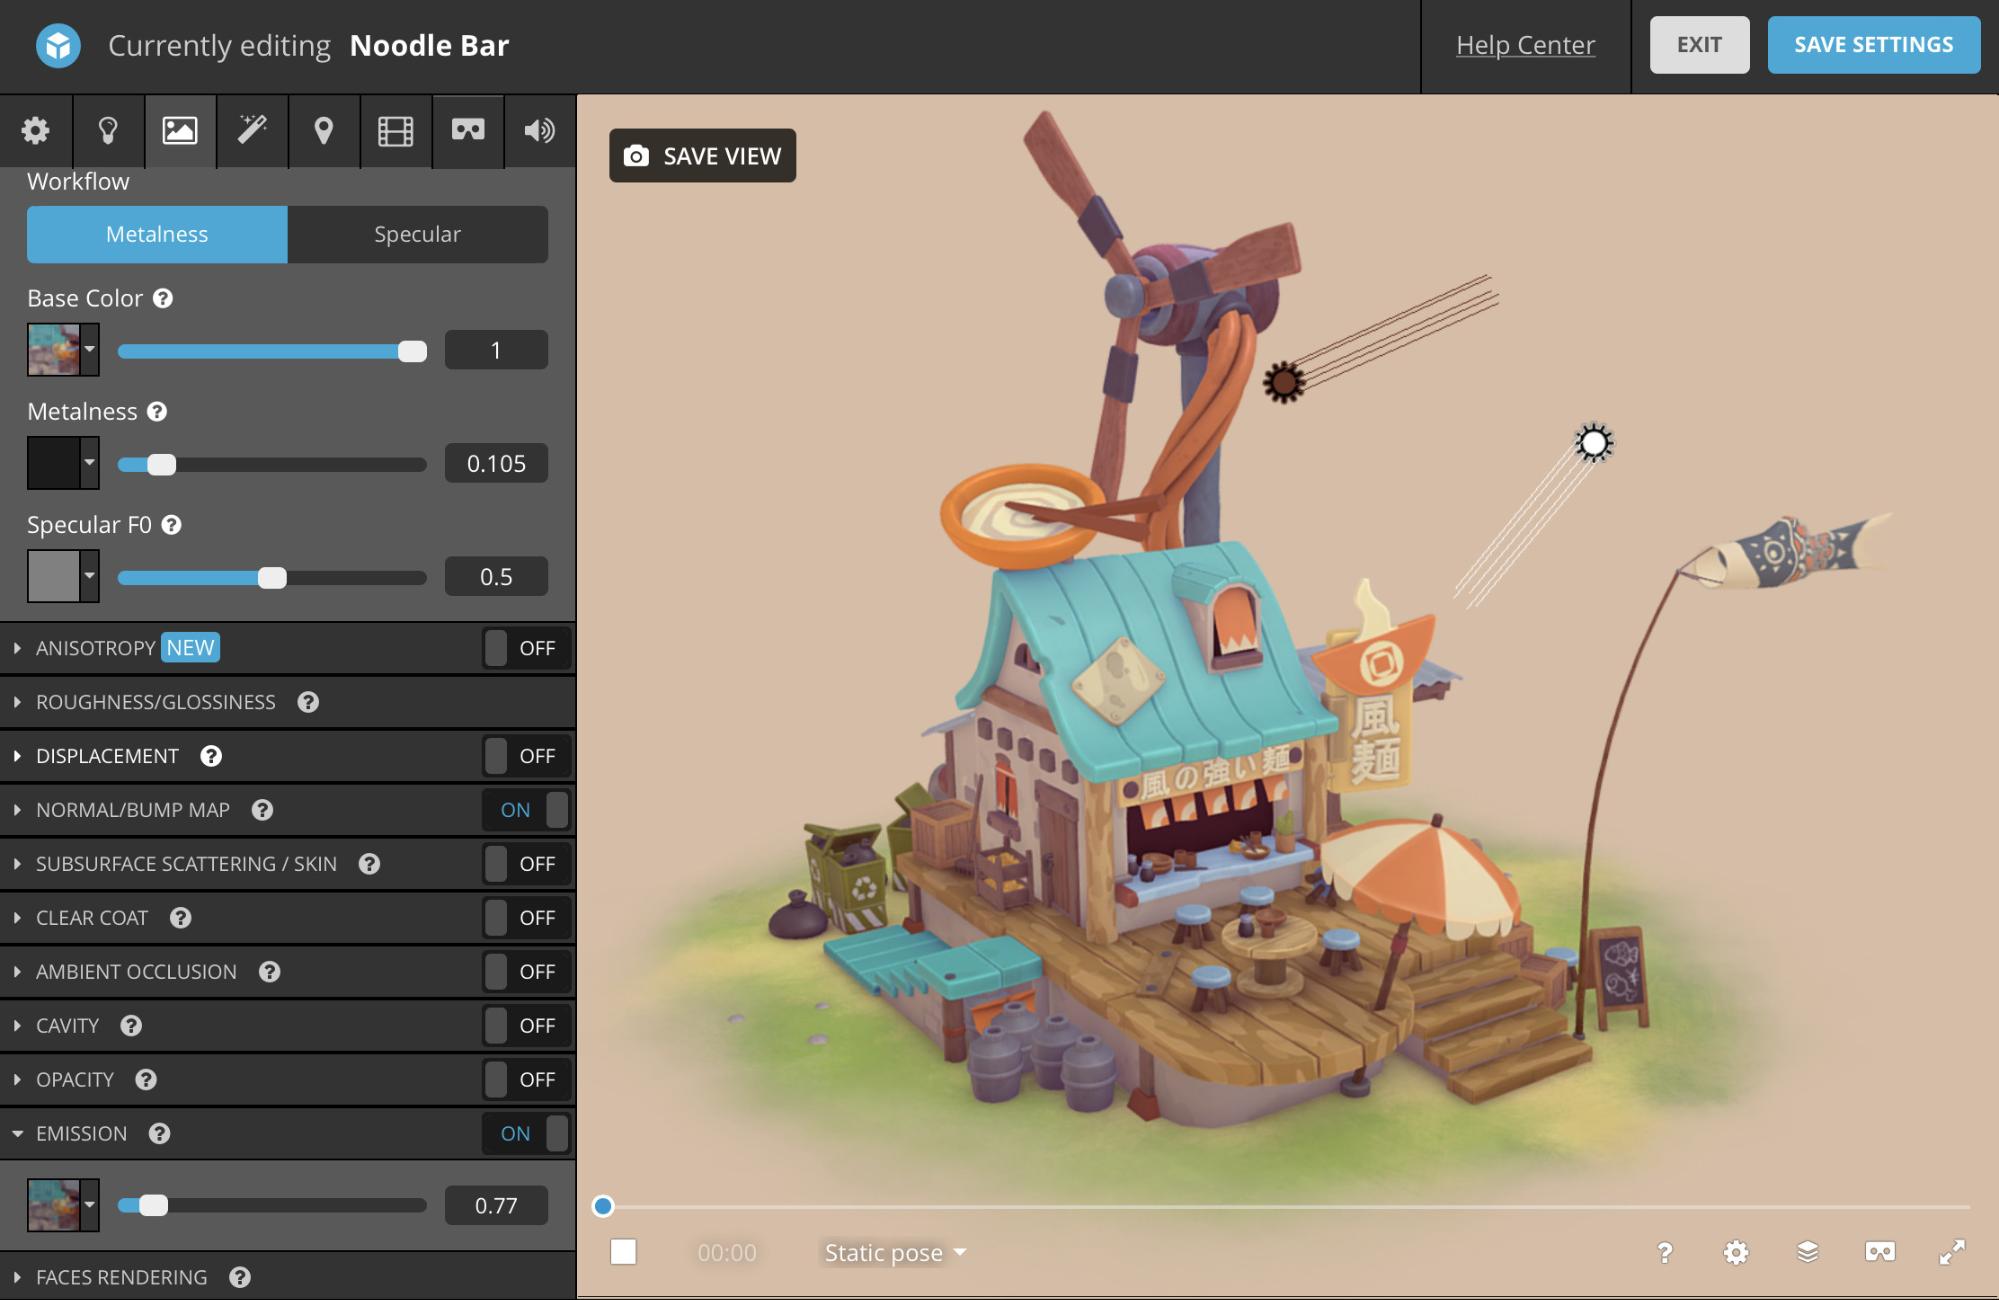Open the Lighting tab with the lightbulb icon
This screenshot has width=1999, height=1300.
(108, 131)
